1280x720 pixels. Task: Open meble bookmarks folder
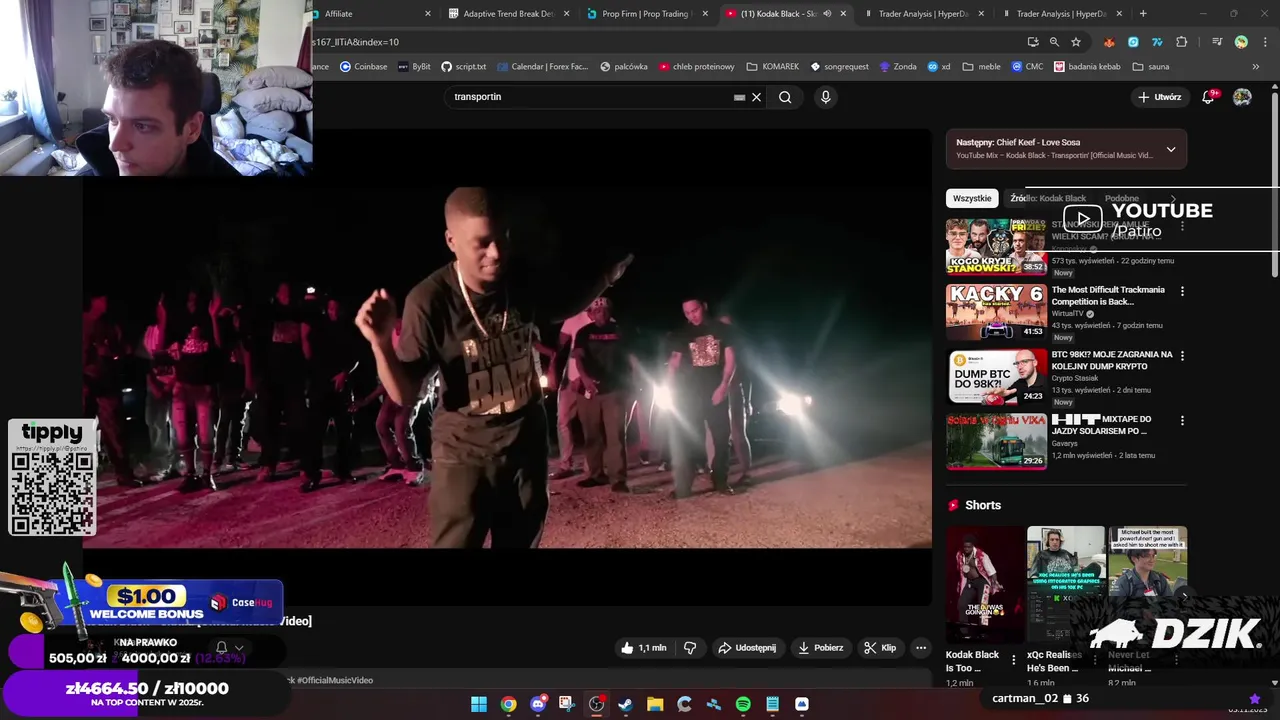point(982,67)
